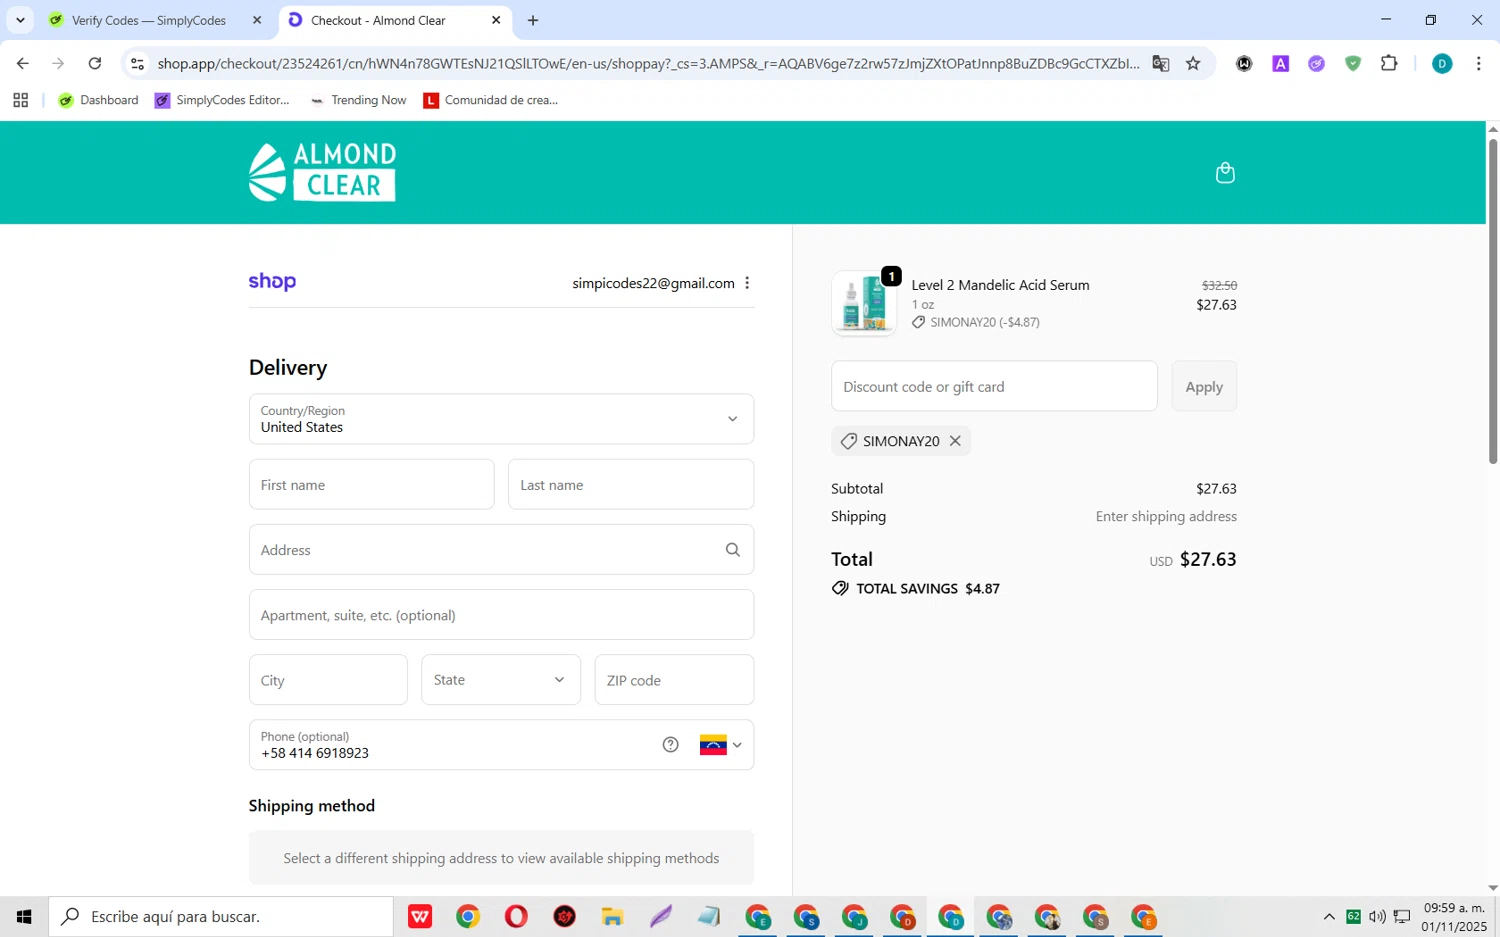The width and height of the screenshot is (1500, 937).
Task: Click the address search magnifier icon
Action: [x=733, y=550]
